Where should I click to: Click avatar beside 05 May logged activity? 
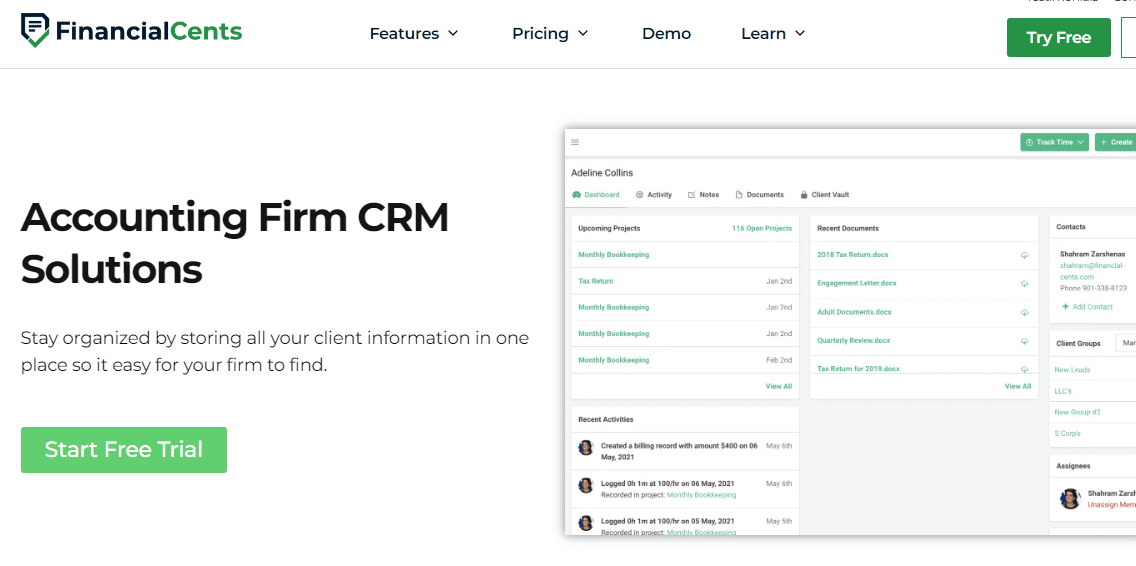click(586, 523)
